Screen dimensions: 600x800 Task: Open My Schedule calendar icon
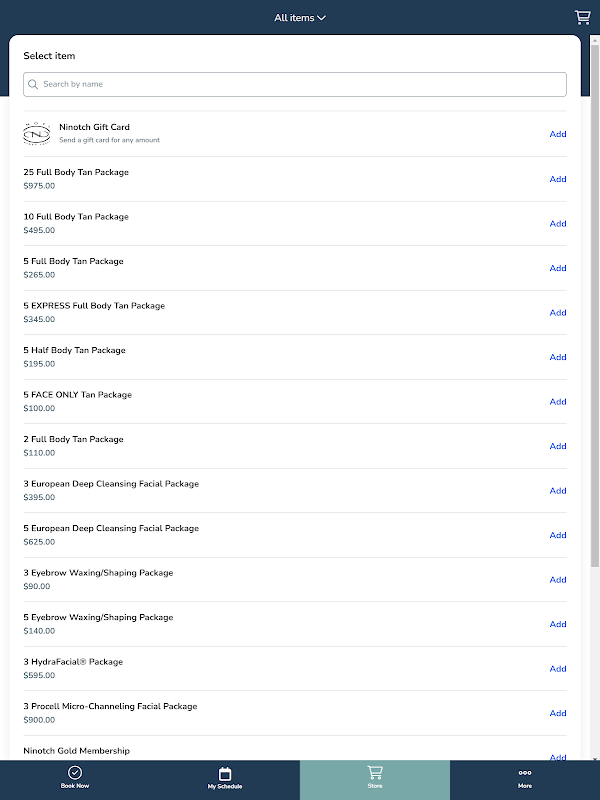(225, 773)
